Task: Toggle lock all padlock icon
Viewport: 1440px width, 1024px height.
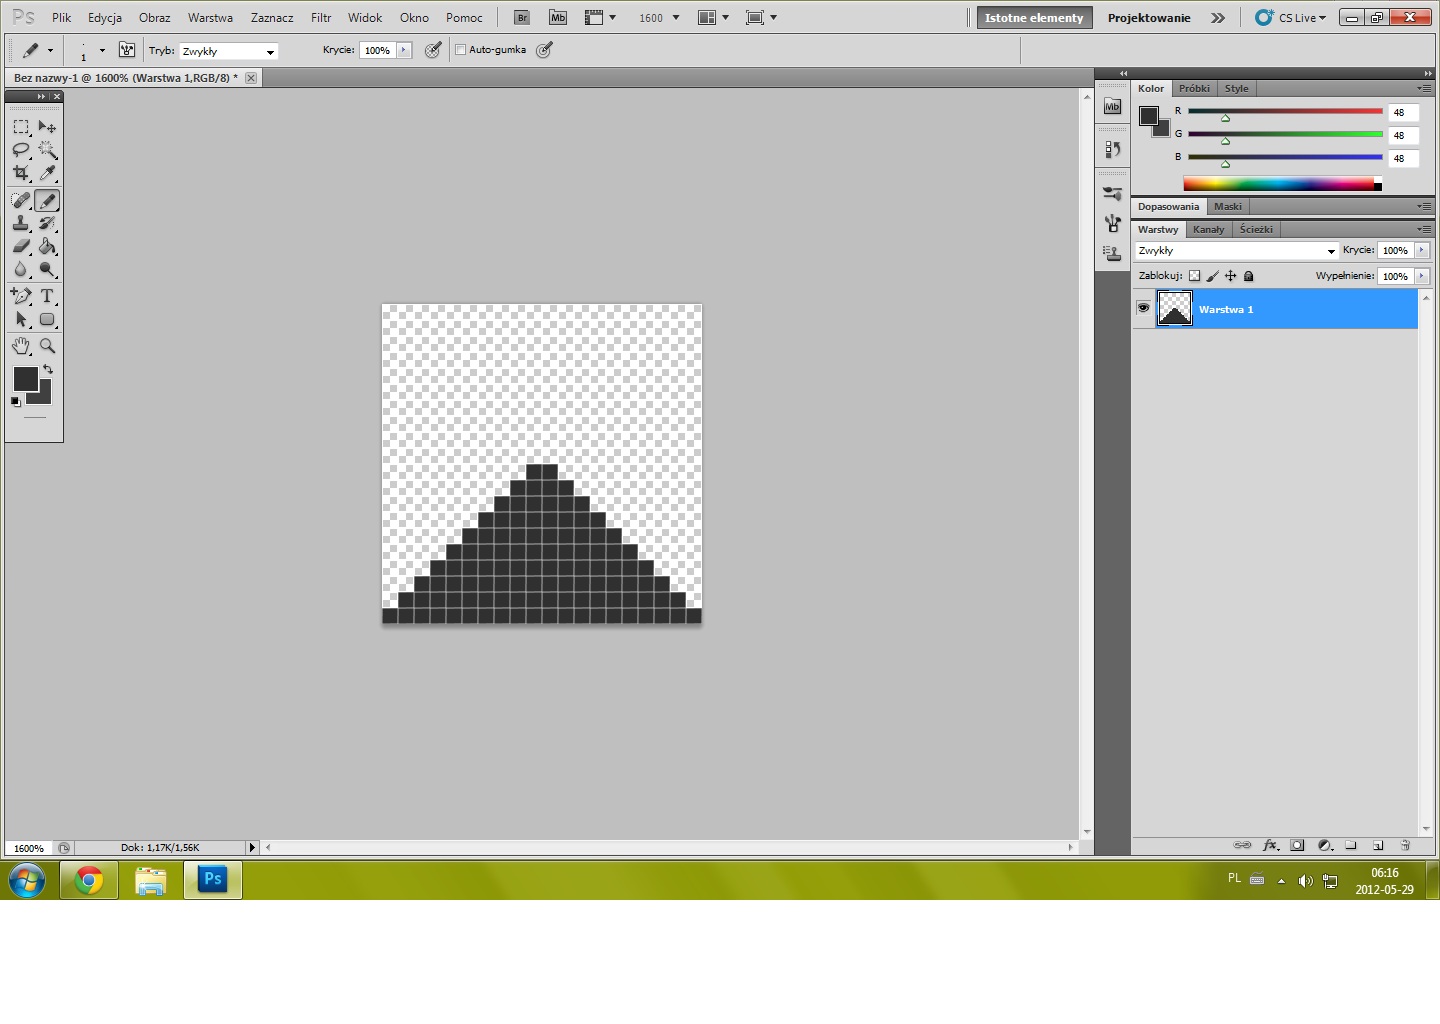Action: click(1248, 276)
